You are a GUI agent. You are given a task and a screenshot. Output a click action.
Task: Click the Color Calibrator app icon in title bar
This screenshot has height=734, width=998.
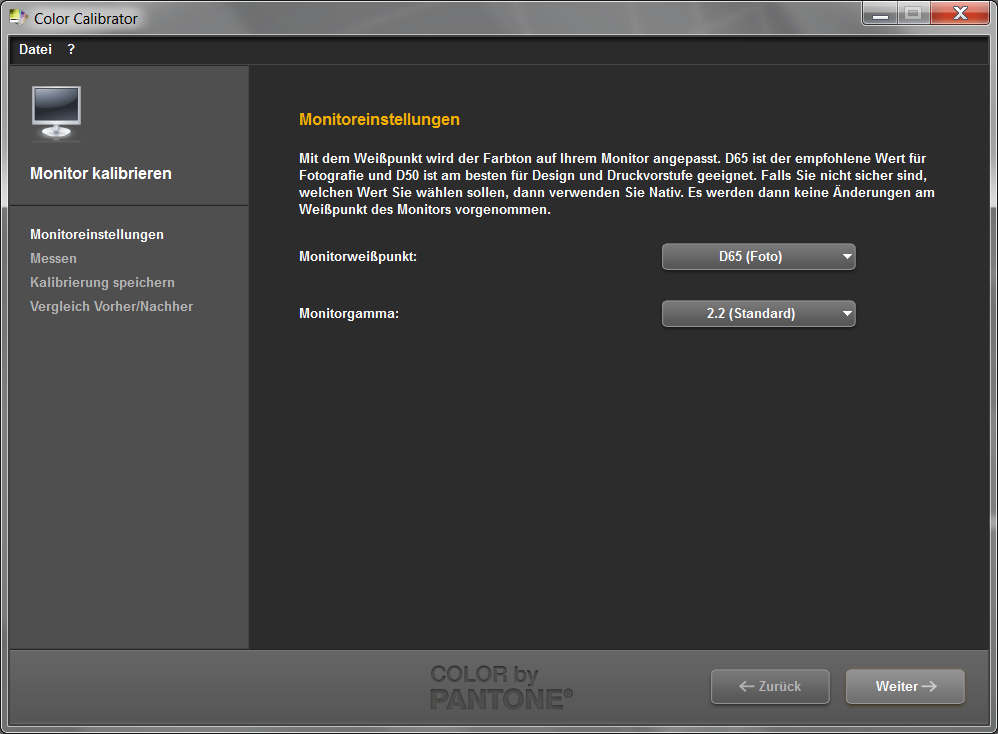(19, 18)
